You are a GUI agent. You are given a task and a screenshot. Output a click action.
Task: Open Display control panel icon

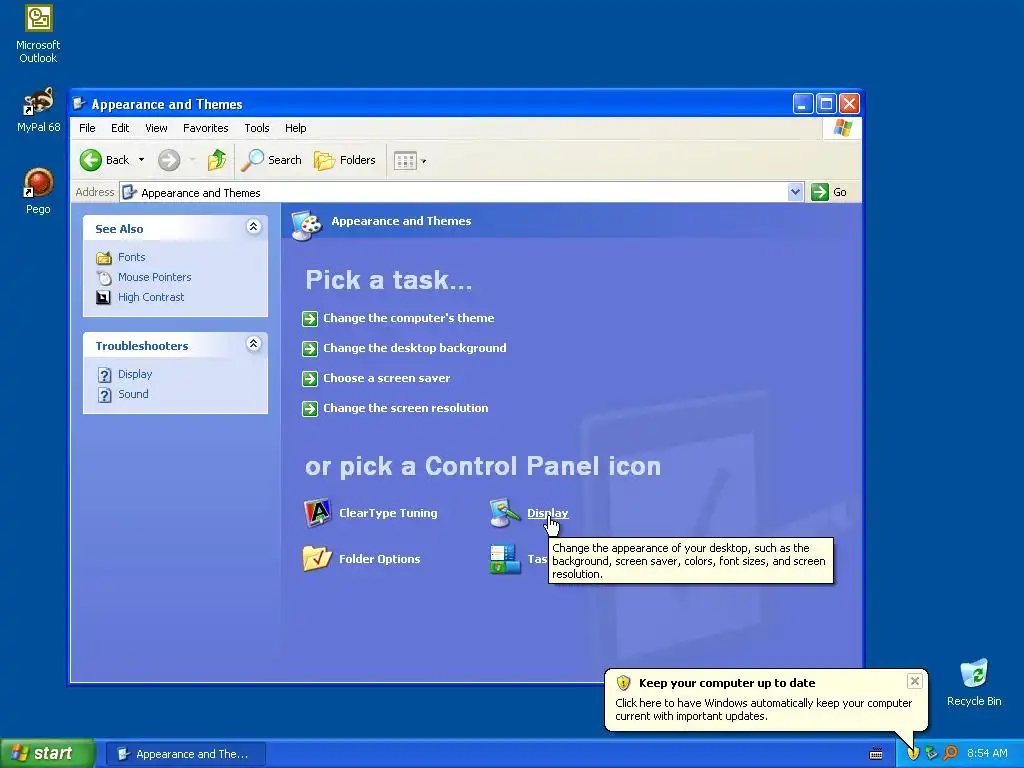point(505,513)
